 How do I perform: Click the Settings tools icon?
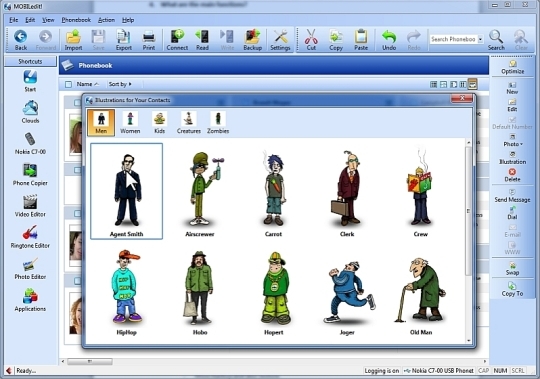click(280, 40)
